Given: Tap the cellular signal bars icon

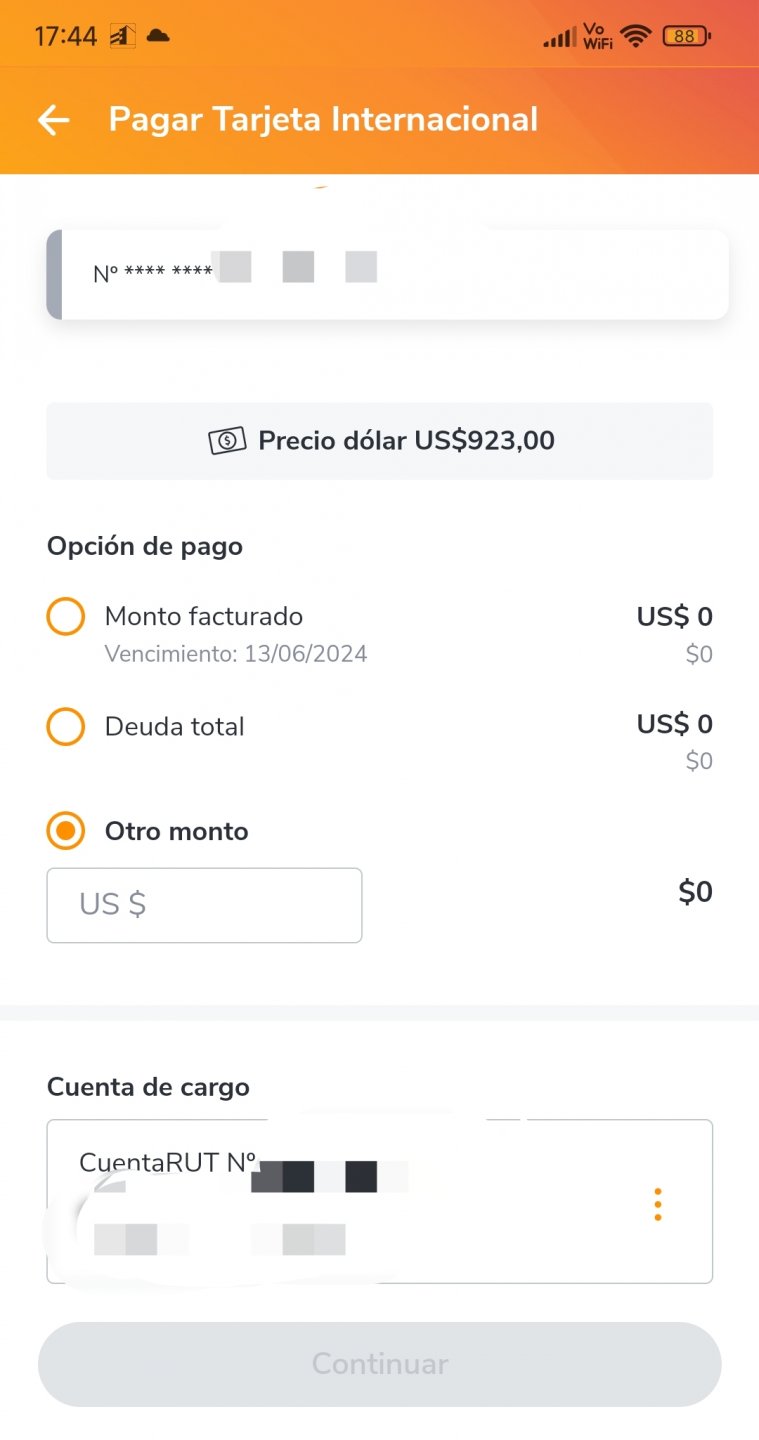Looking at the screenshot, I should point(559,38).
